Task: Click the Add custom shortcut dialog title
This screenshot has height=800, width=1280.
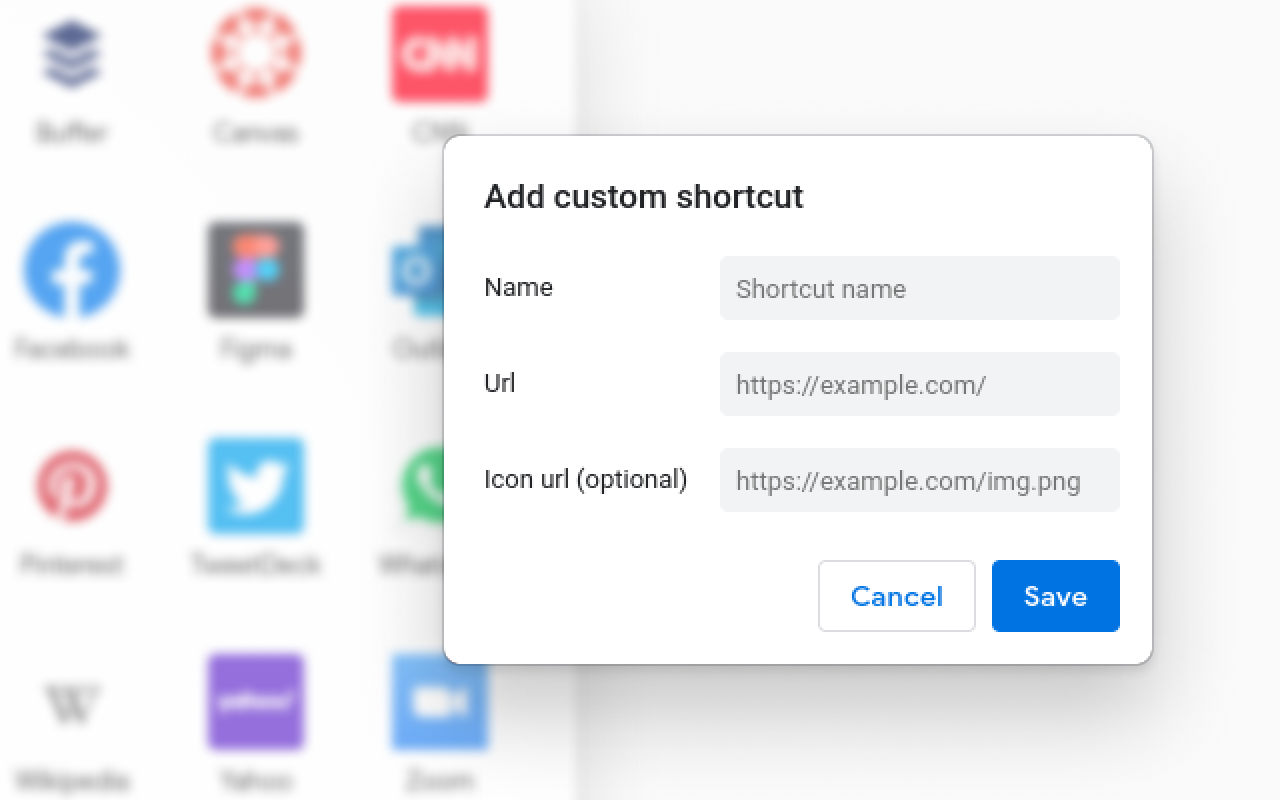Action: (x=643, y=196)
